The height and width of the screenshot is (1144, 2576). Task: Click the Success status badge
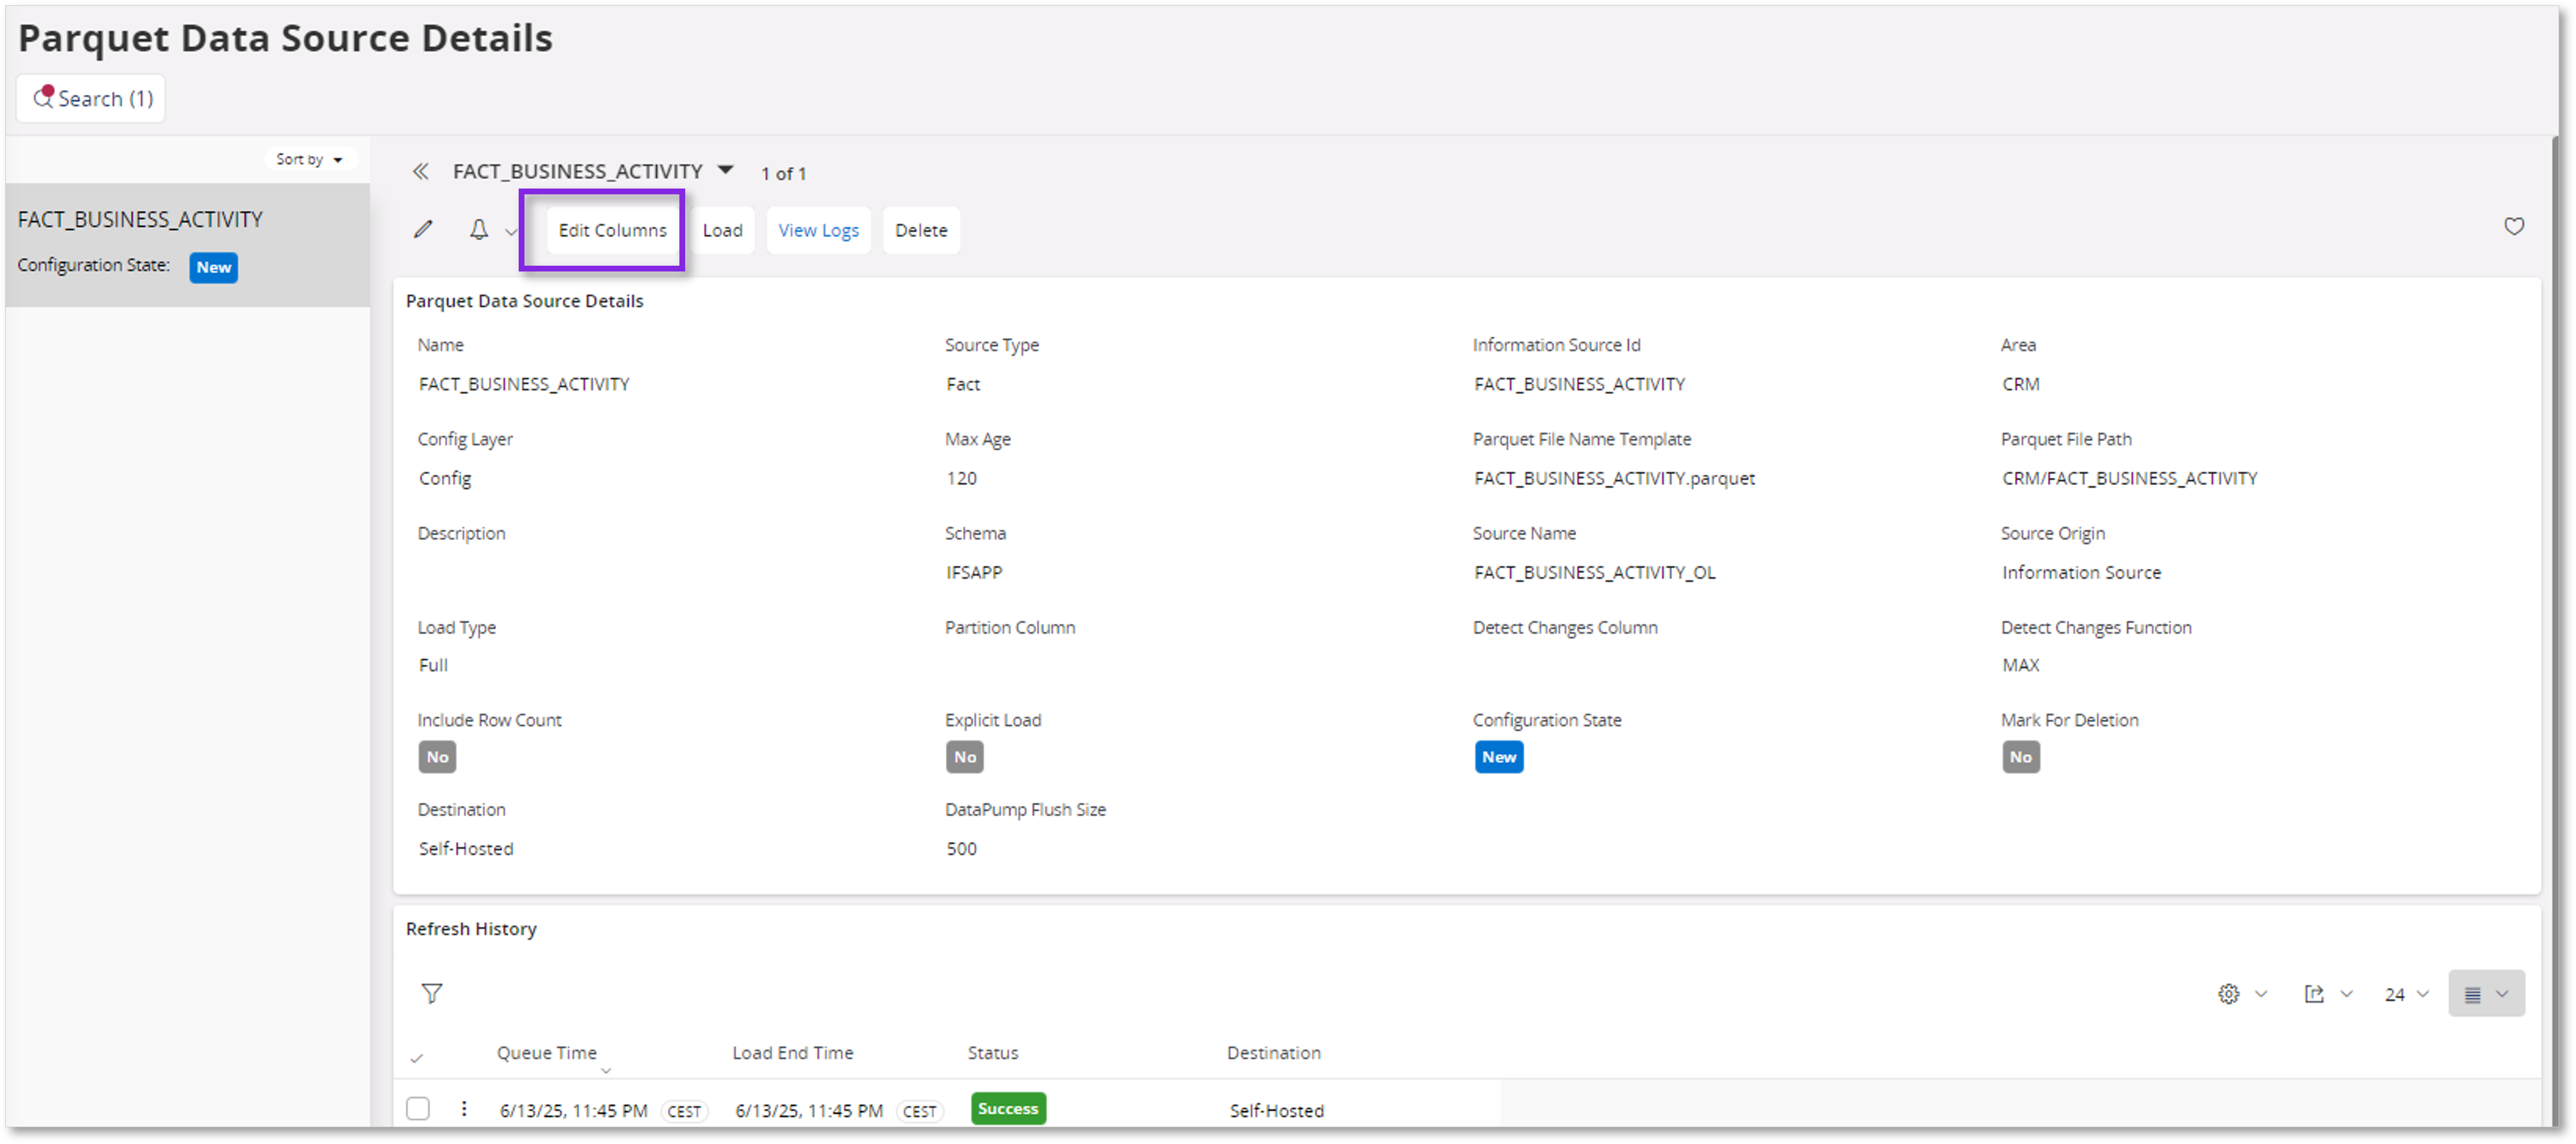click(x=1007, y=1108)
